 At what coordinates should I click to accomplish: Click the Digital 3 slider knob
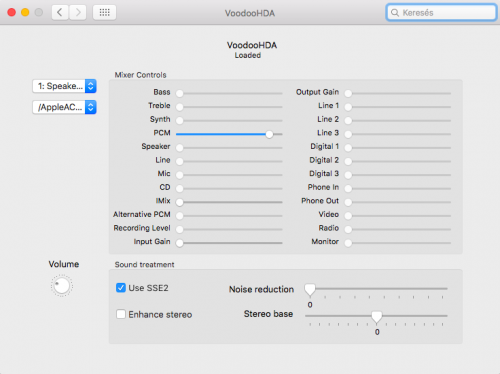click(348, 175)
